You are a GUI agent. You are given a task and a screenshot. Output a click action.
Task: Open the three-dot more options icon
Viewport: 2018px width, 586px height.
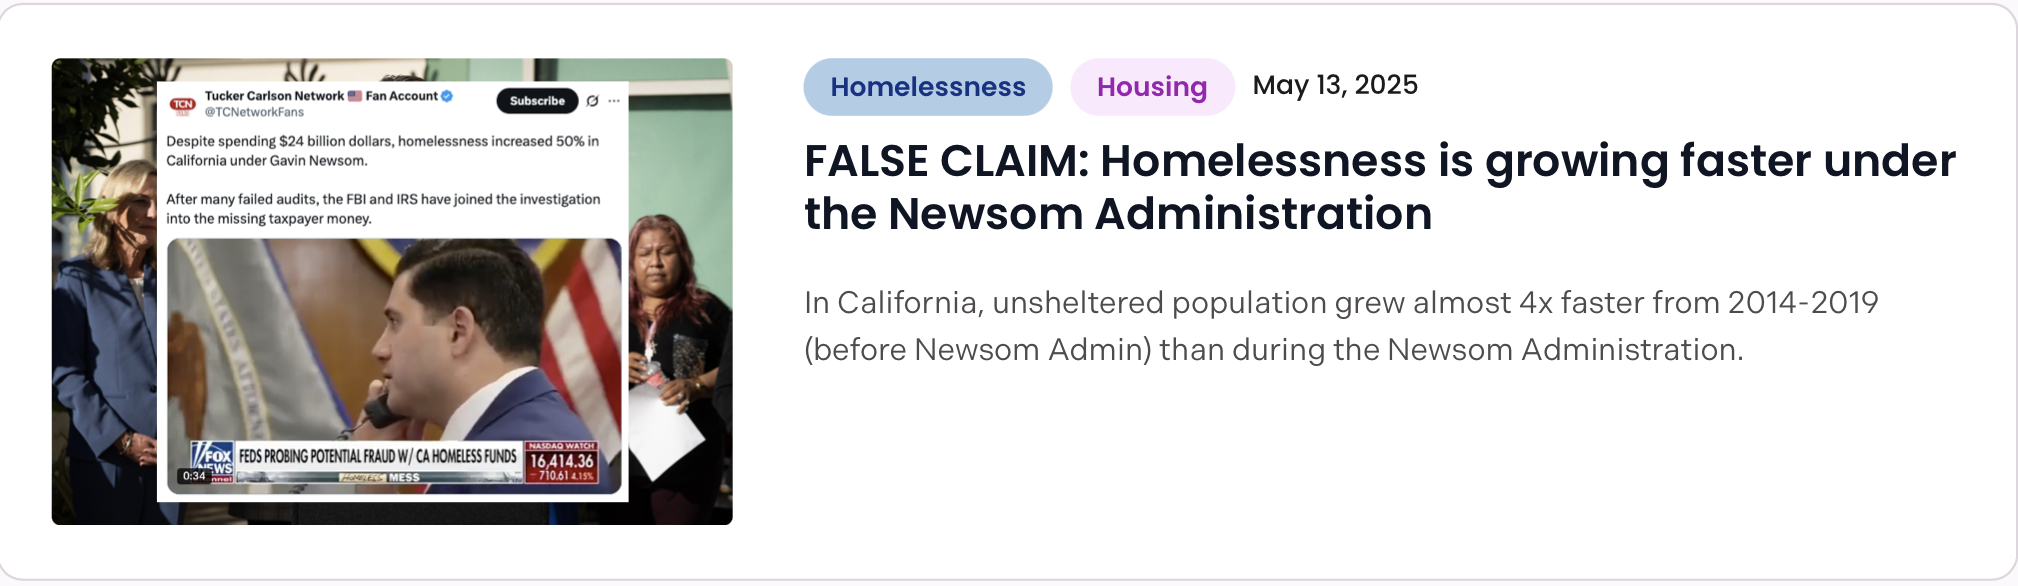614,101
